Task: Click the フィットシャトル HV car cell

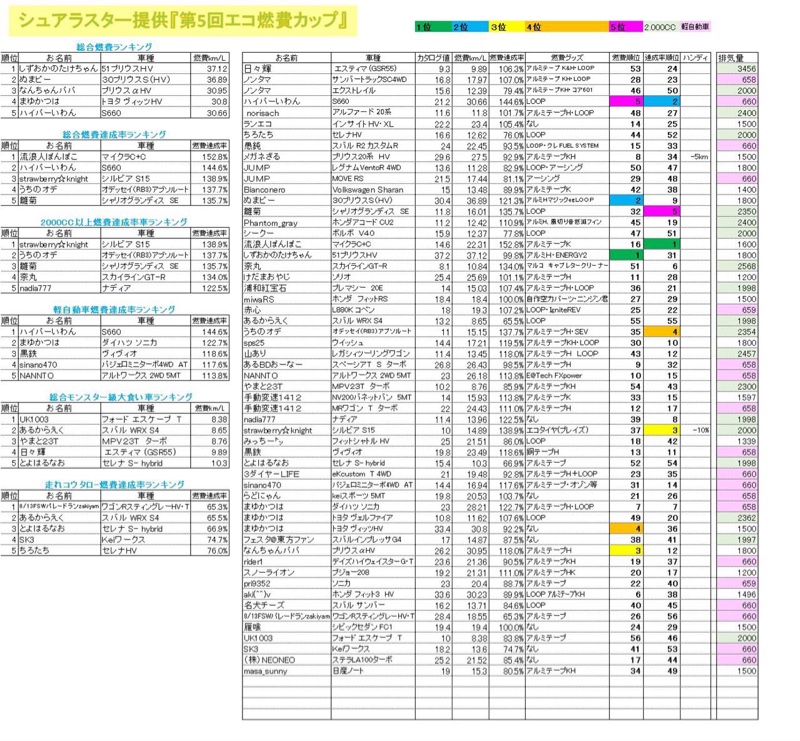Action: (373, 441)
